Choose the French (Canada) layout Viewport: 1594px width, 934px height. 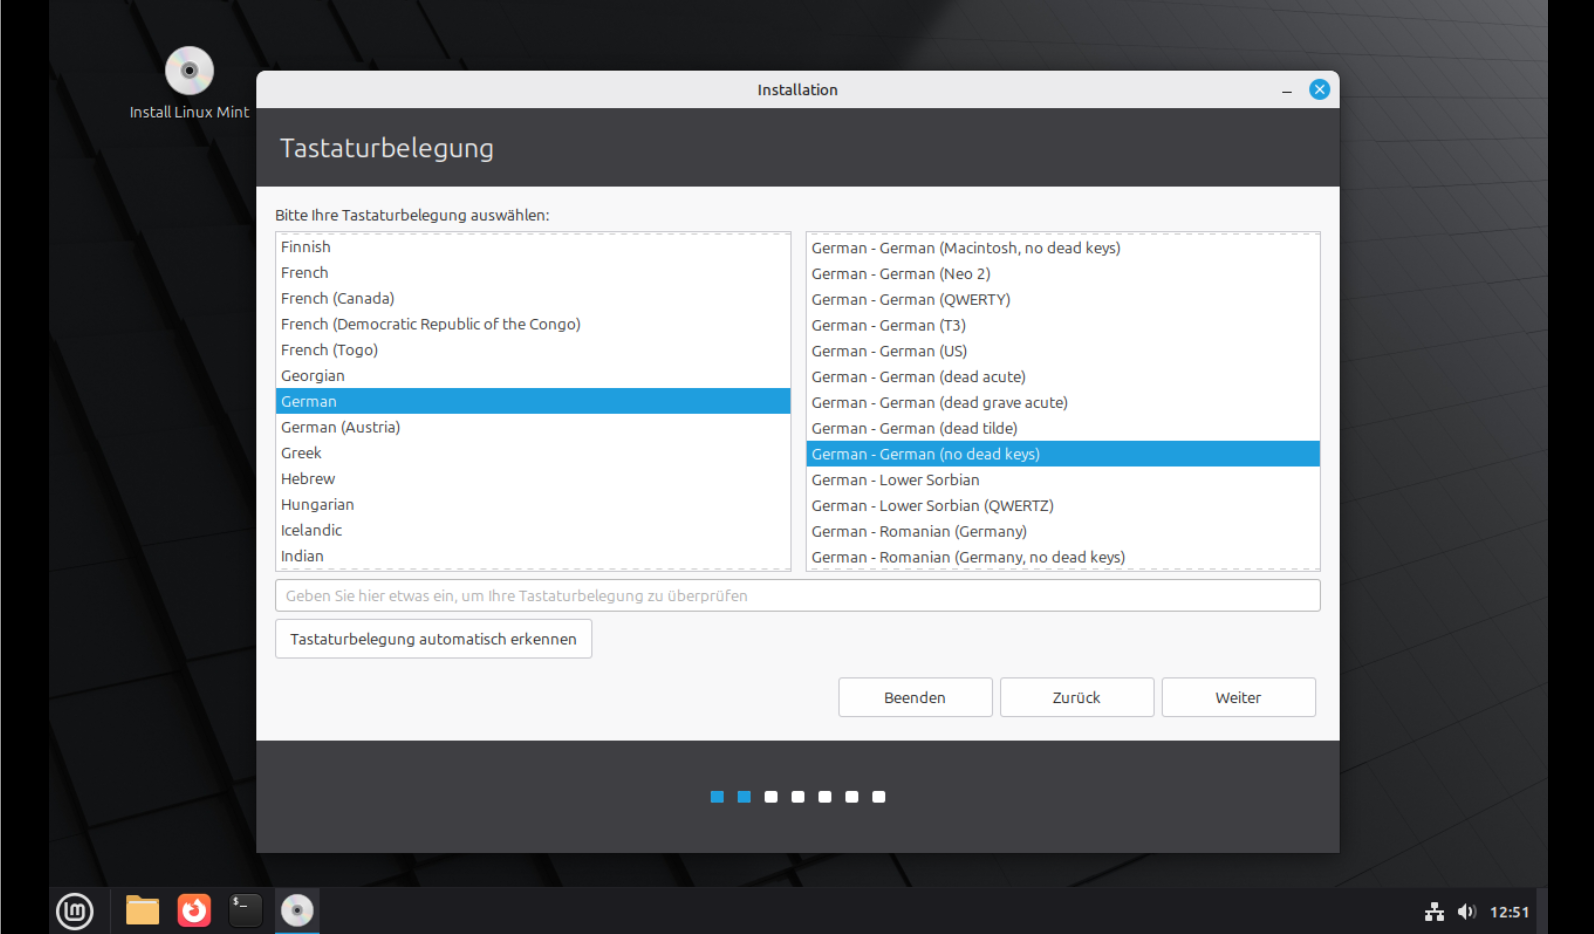(x=338, y=299)
